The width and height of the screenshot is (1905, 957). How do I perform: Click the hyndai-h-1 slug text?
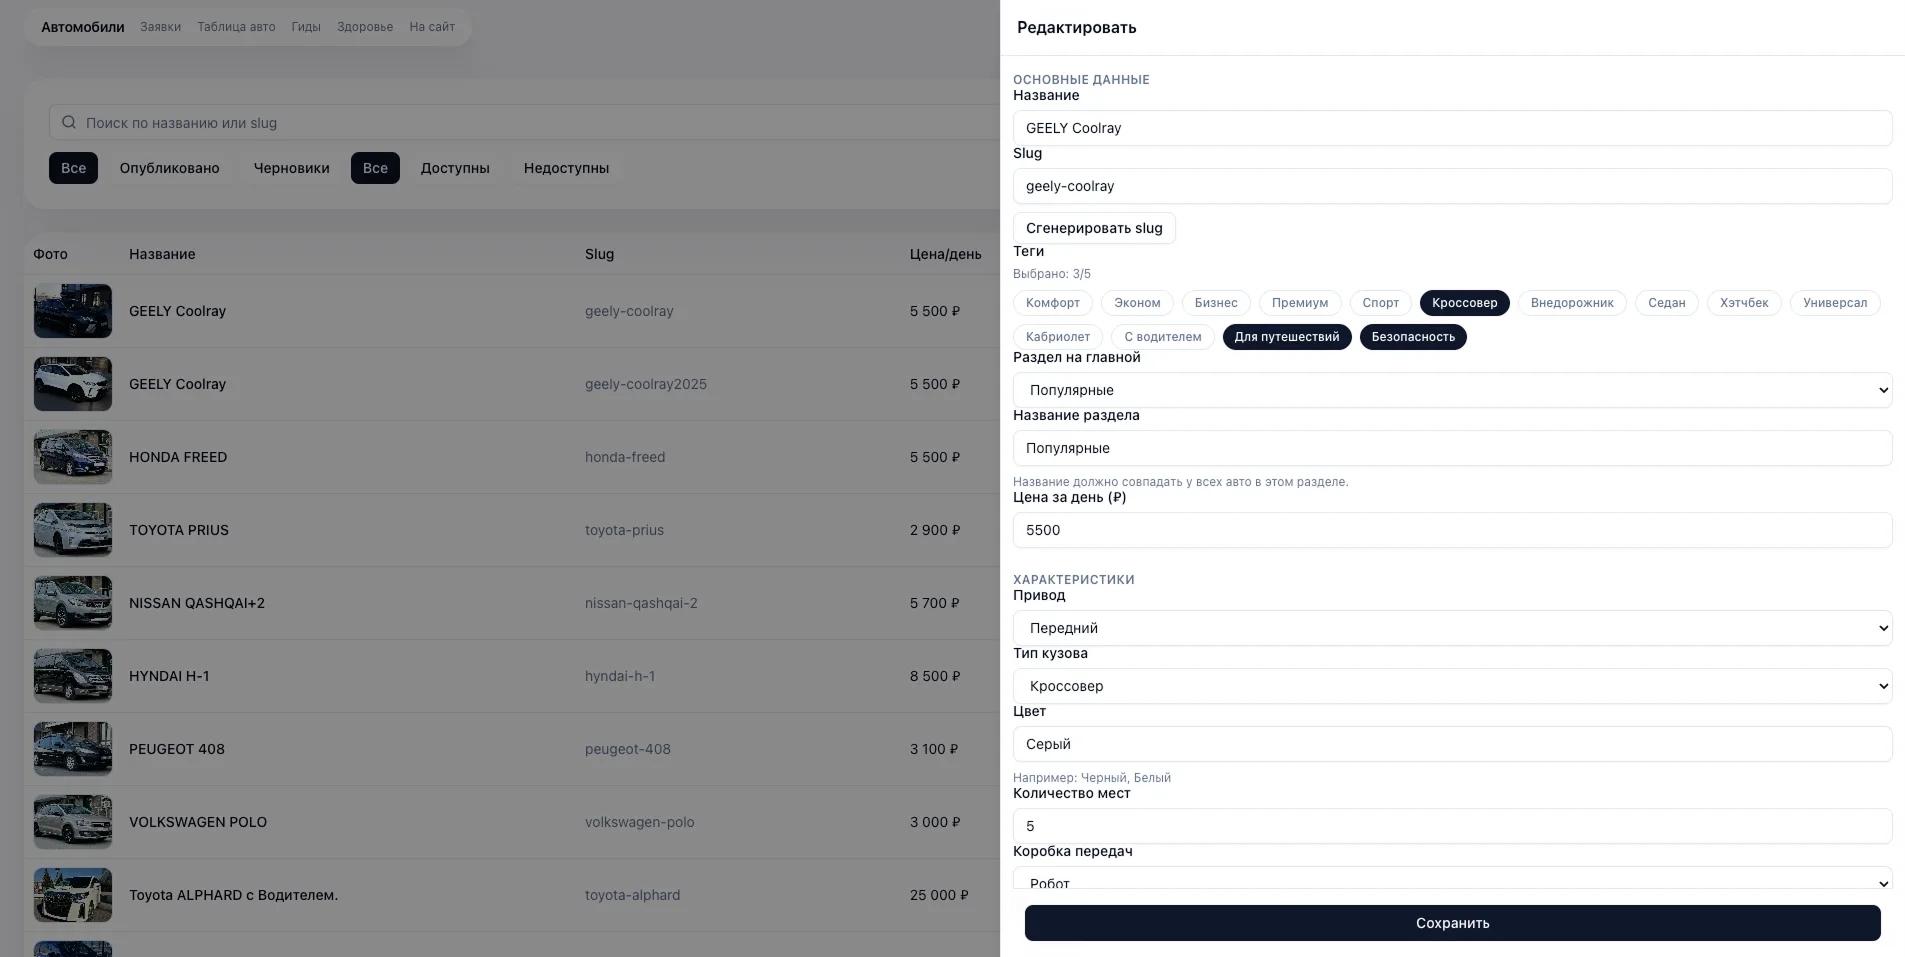[x=620, y=676]
